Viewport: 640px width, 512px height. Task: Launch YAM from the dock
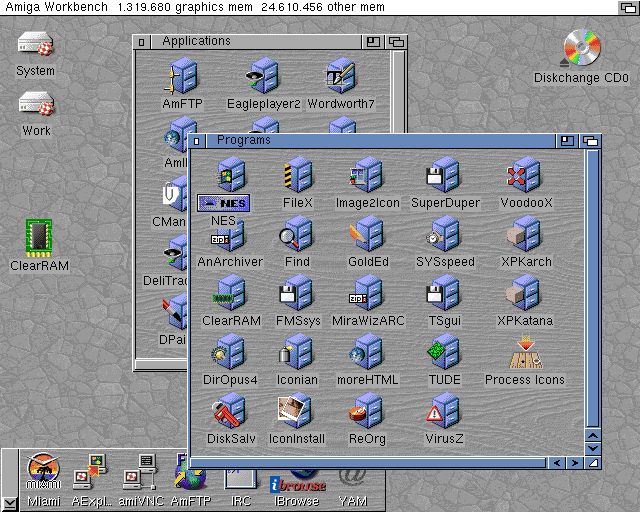[353, 480]
